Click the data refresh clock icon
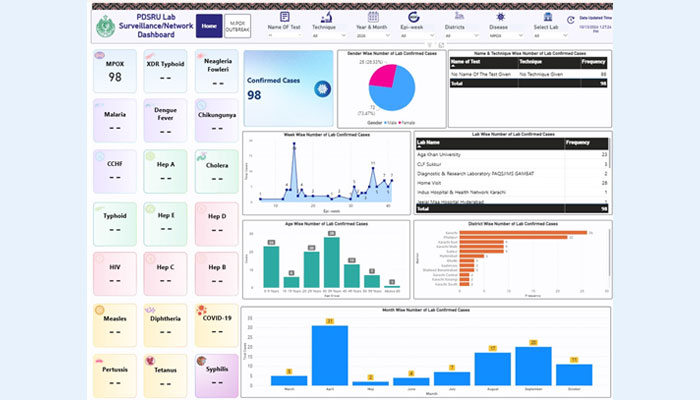Screen dimensions: 700x400 [571, 20]
